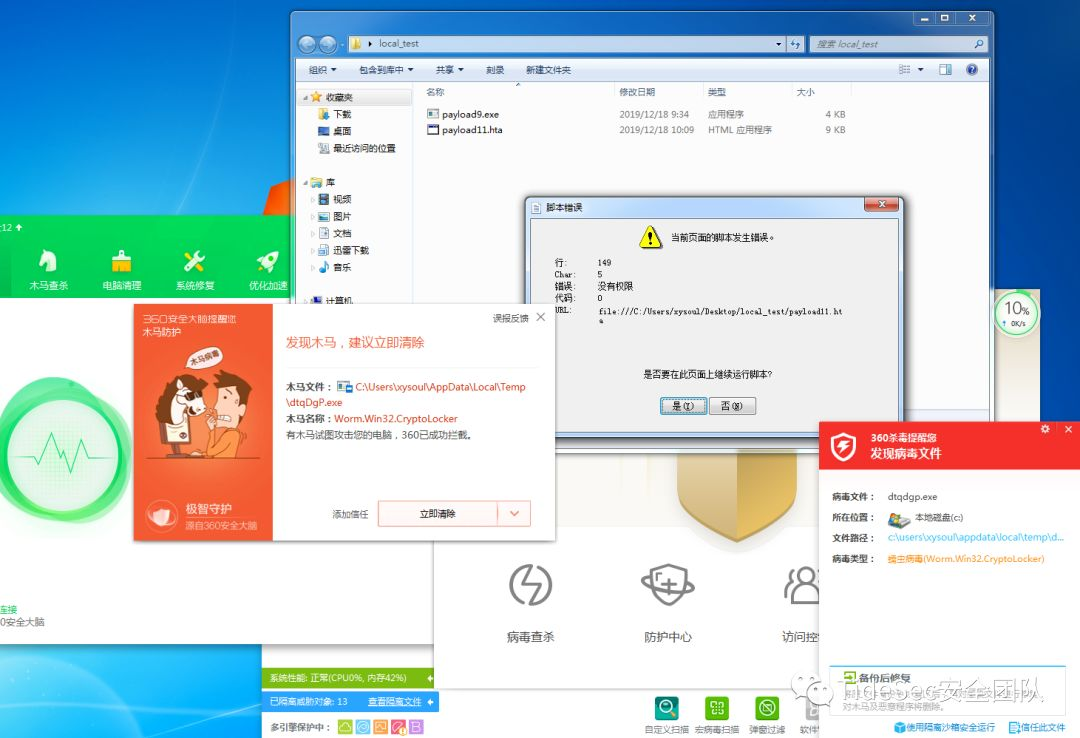Open 查看隔离文件 link
The height and width of the screenshot is (738, 1080).
click(395, 701)
